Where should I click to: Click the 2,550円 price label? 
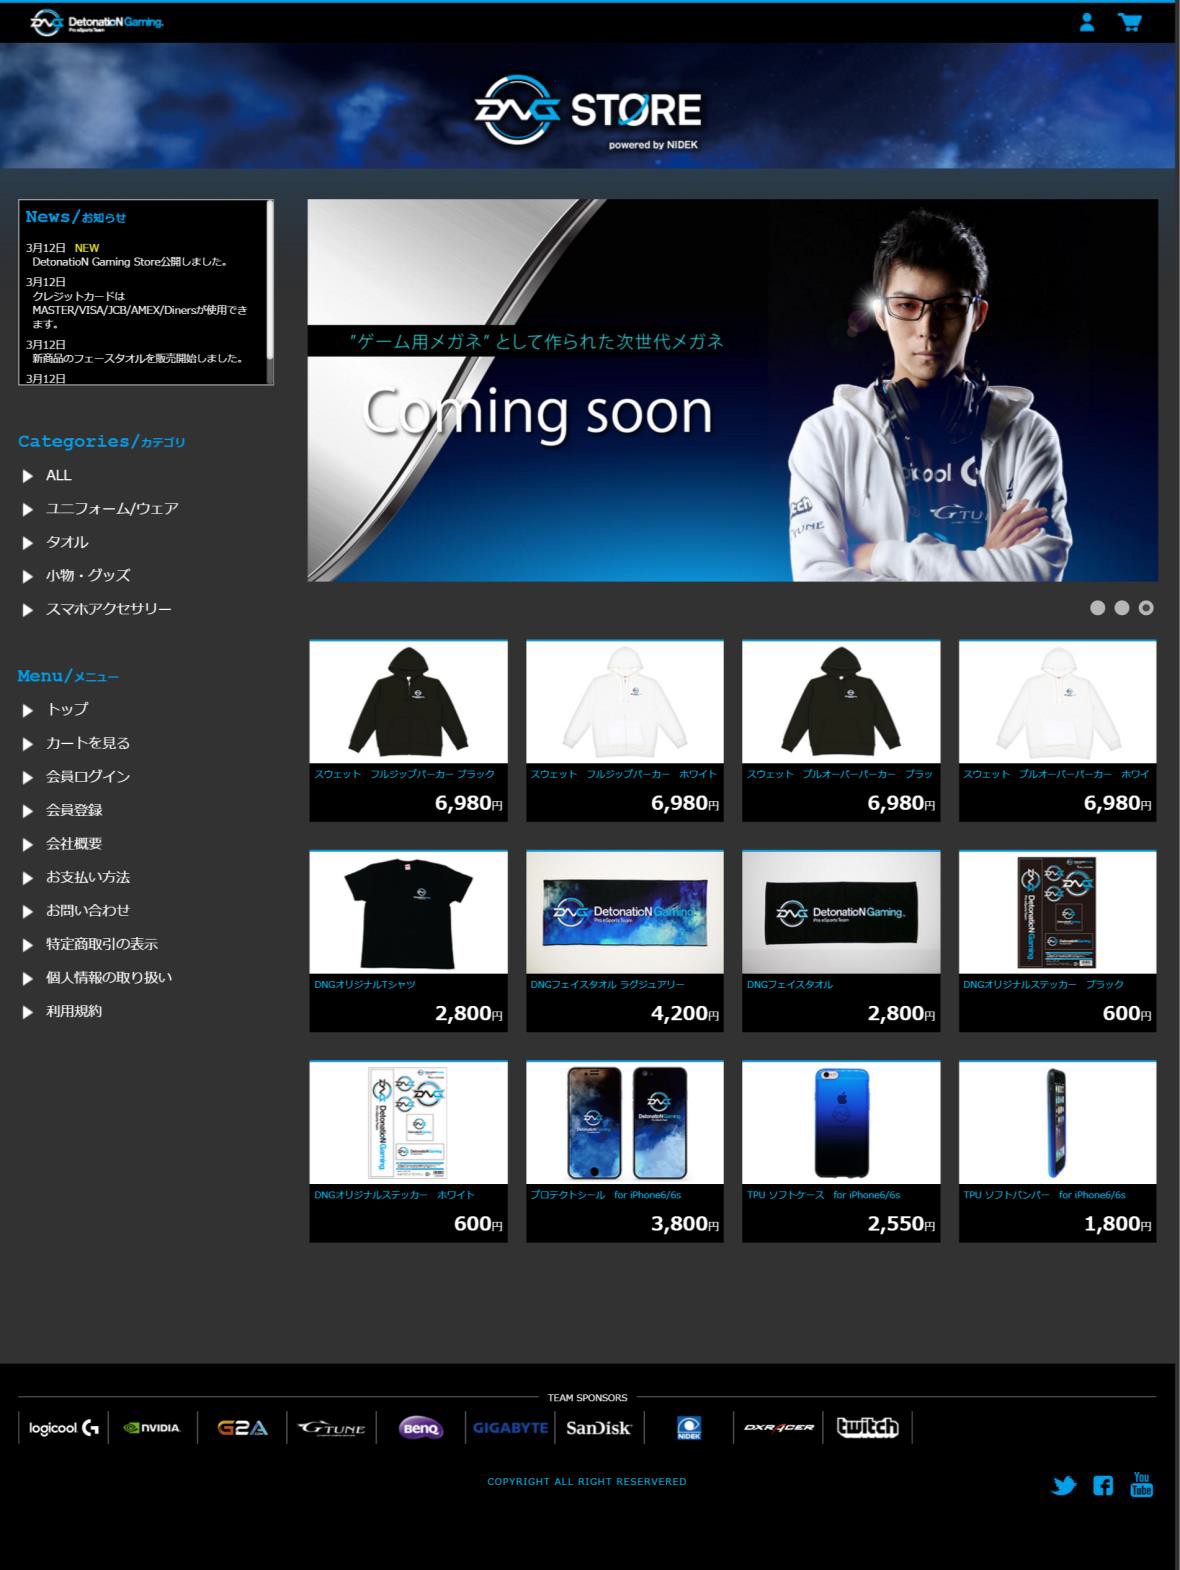[901, 1224]
